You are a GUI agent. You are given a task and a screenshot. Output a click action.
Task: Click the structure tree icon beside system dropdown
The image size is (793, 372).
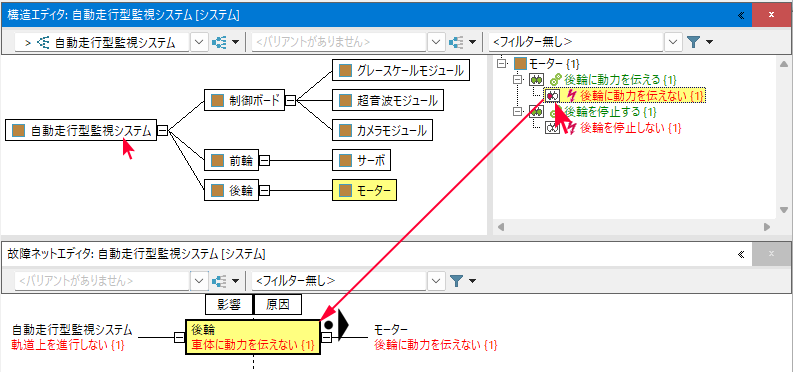(x=219, y=42)
